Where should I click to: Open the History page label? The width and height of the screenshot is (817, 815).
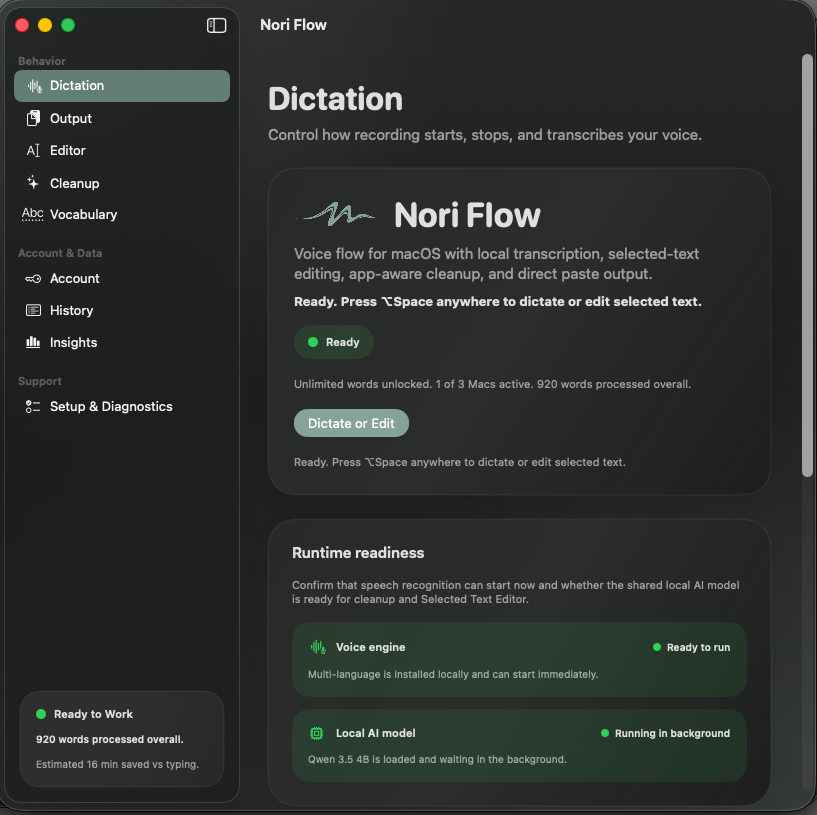71,311
